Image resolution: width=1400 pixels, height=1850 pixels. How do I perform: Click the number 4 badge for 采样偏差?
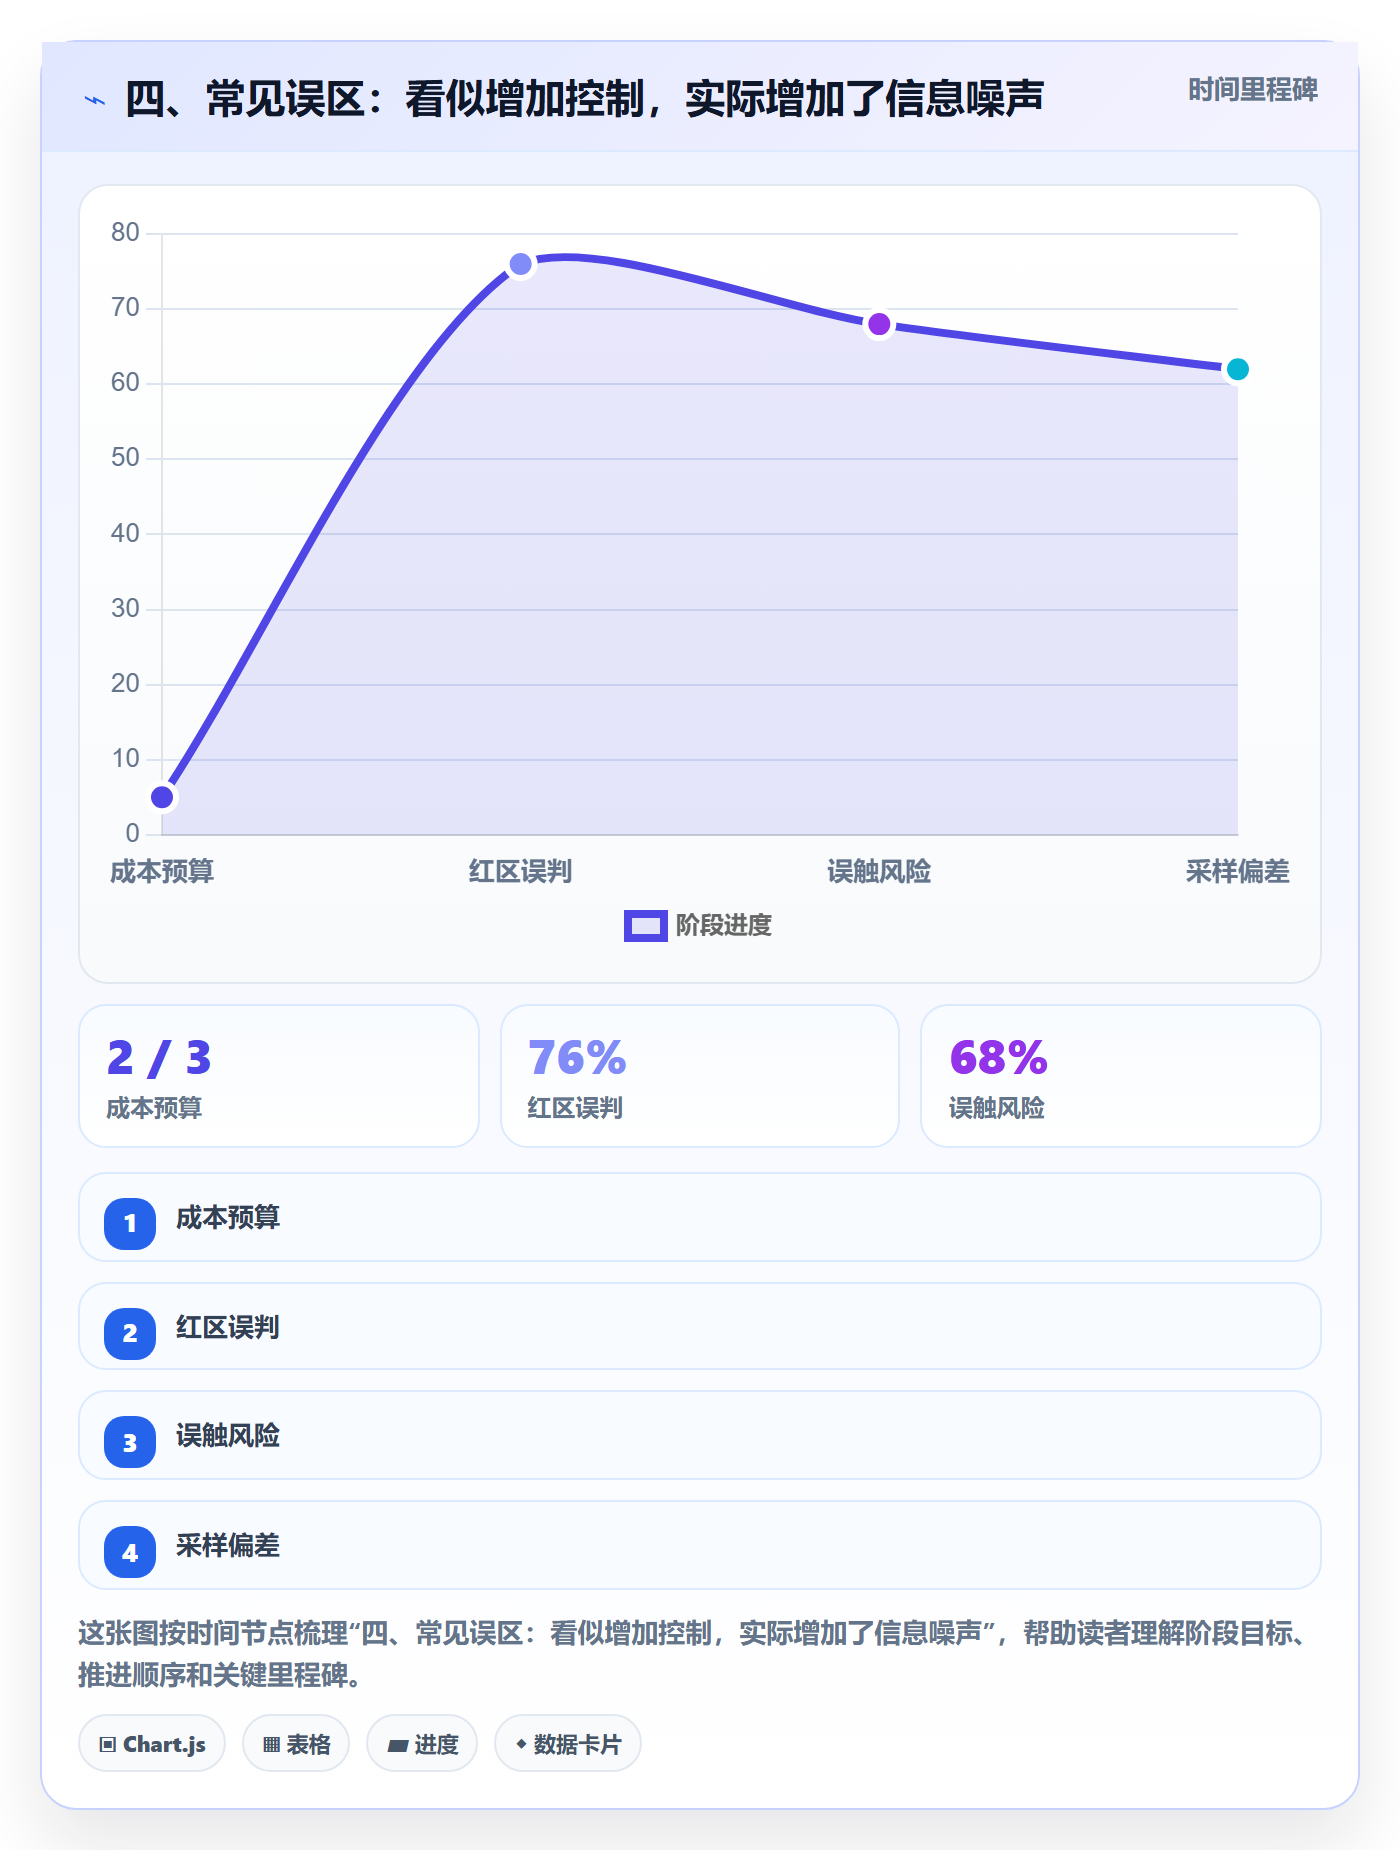[130, 1552]
